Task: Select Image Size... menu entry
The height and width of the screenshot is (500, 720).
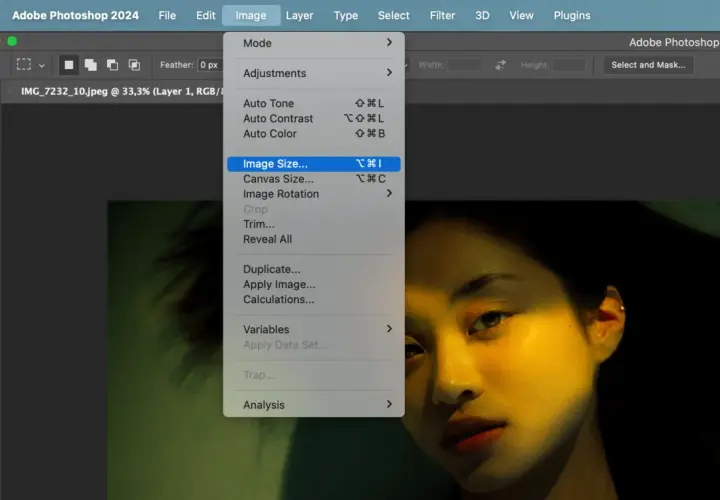Action: click(314, 164)
